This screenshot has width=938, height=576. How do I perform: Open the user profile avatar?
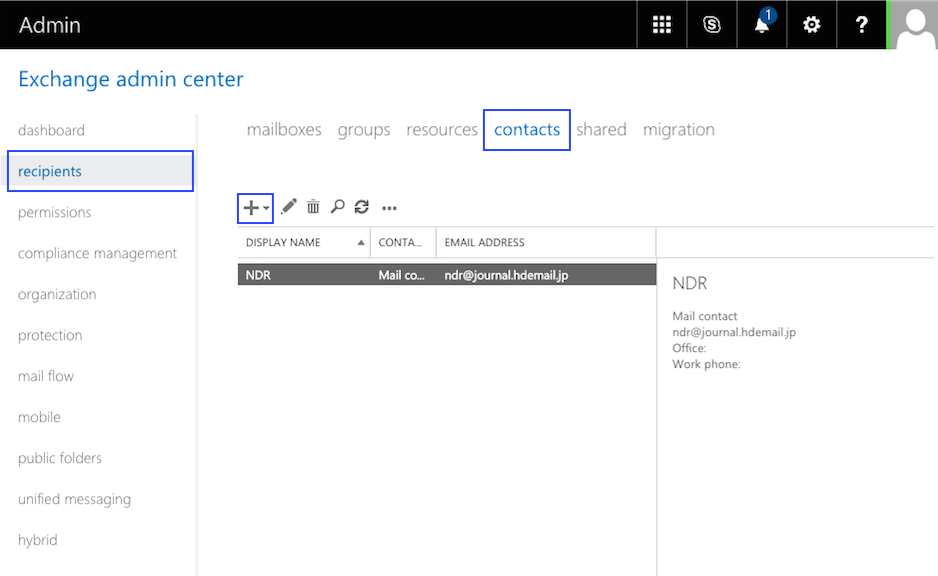pyautogui.click(x=915, y=25)
